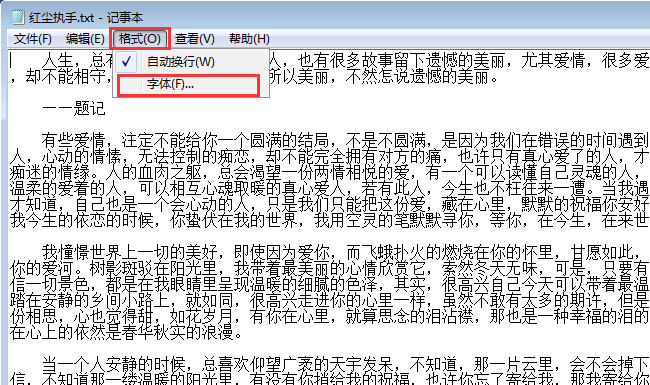Click text 在心上的依然是春华秋实的浪漫。
Image resolution: width=650 pixels, height=385 pixels.
tap(127, 332)
